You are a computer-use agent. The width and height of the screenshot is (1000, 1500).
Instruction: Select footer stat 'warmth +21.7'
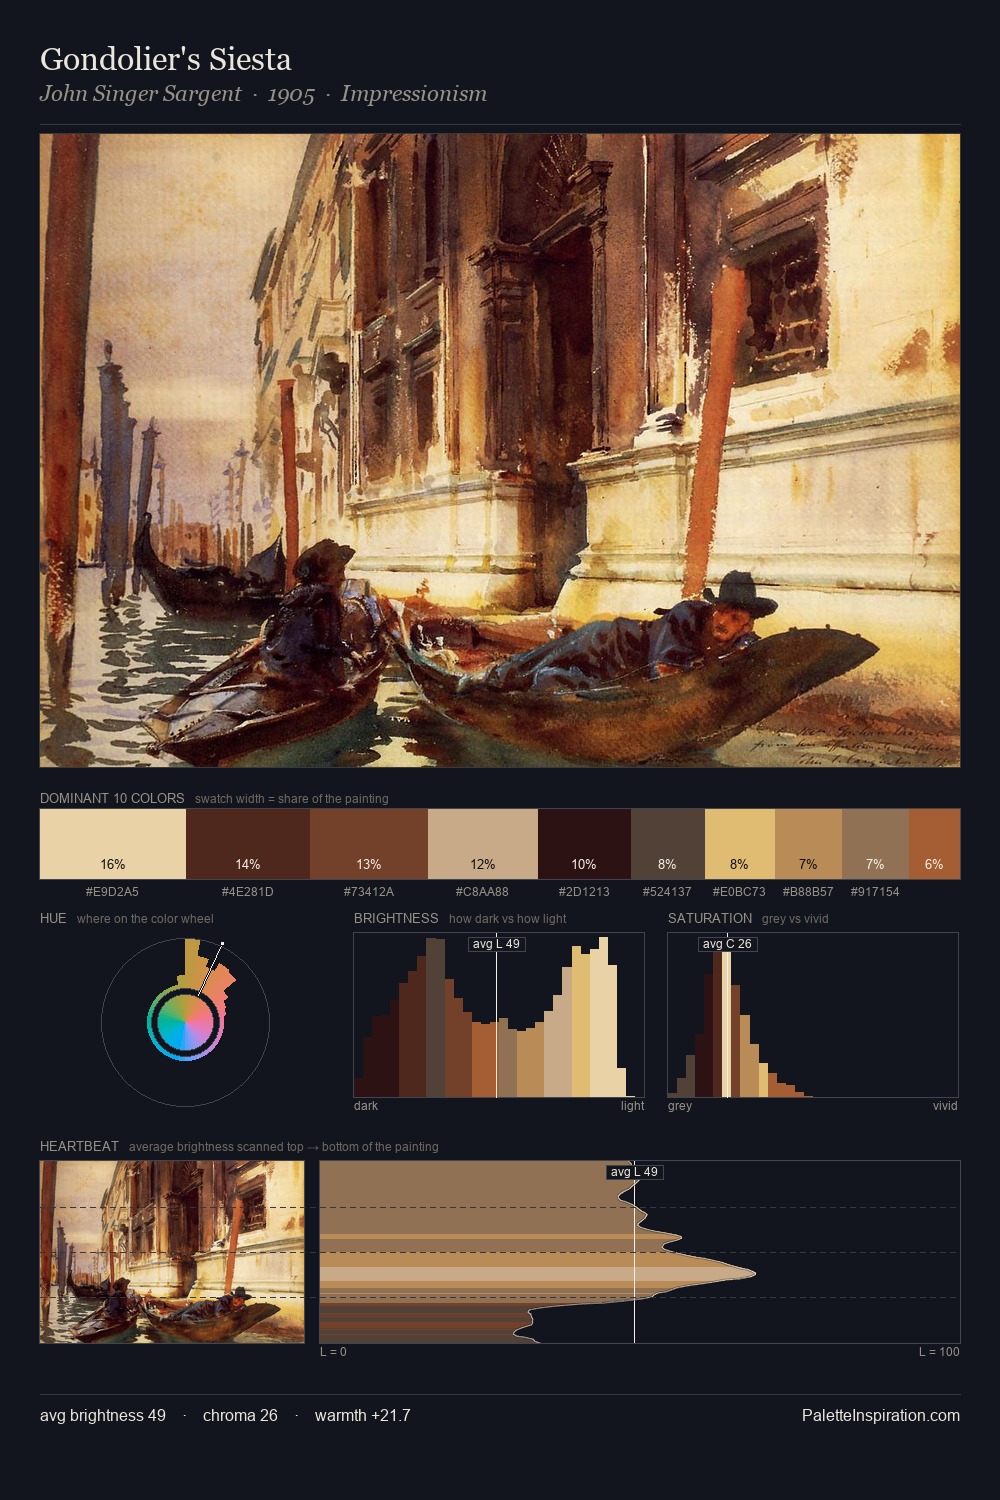pyautogui.click(x=362, y=1416)
